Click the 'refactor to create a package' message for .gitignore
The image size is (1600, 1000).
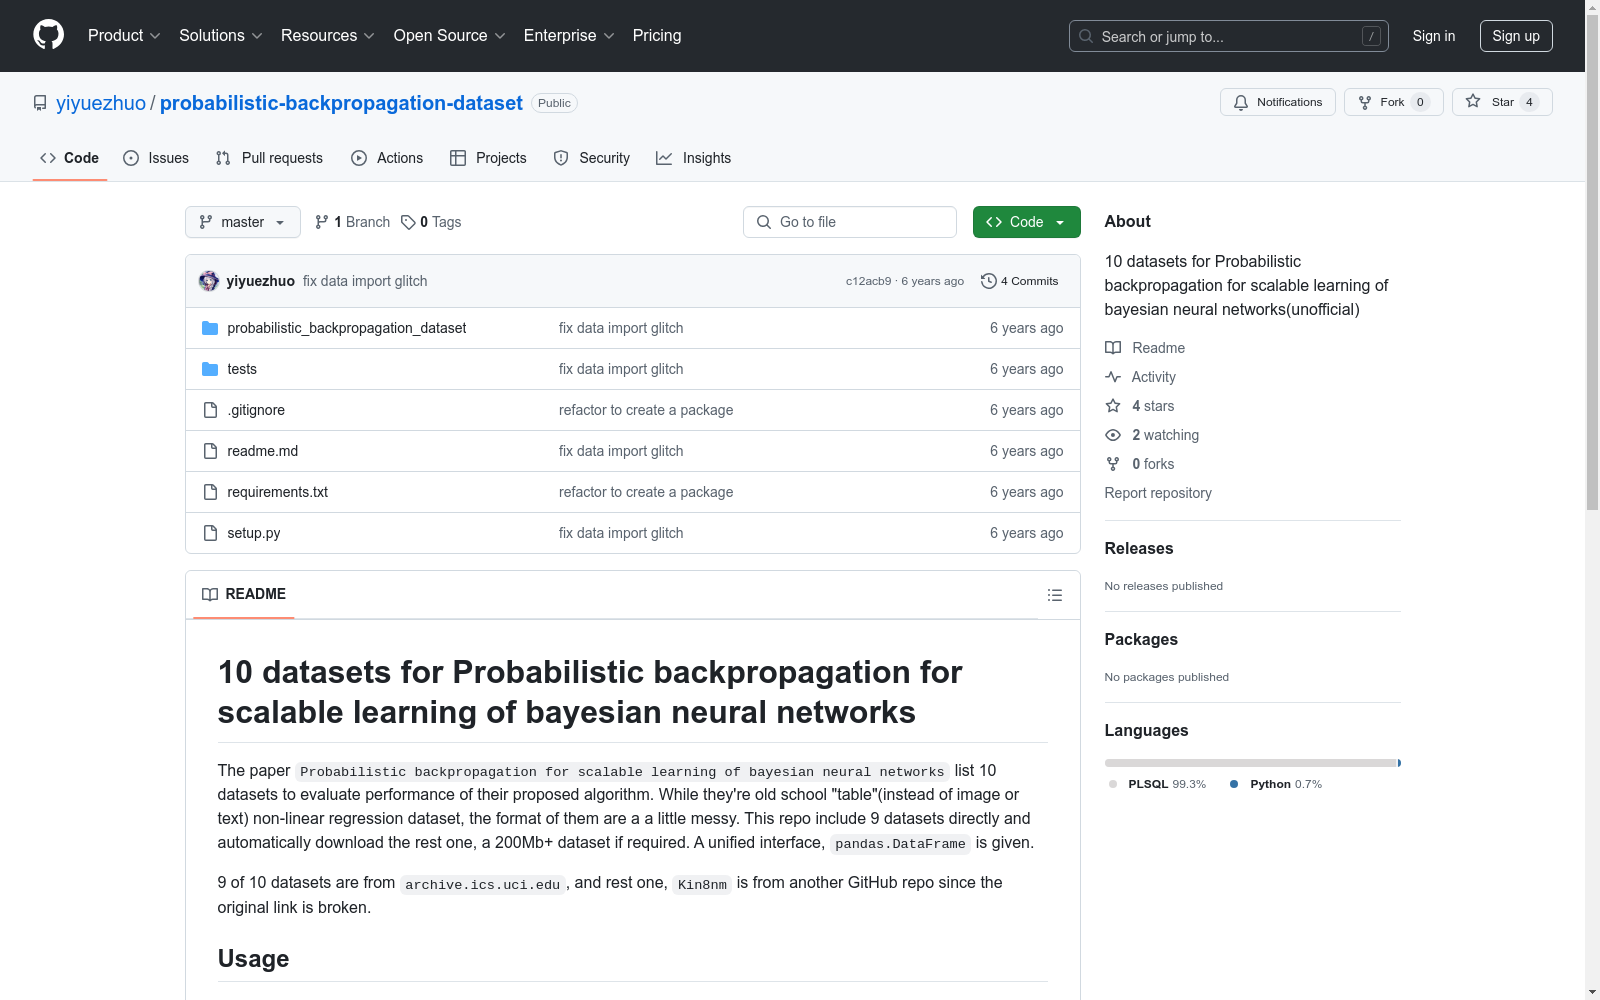coord(646,410)
